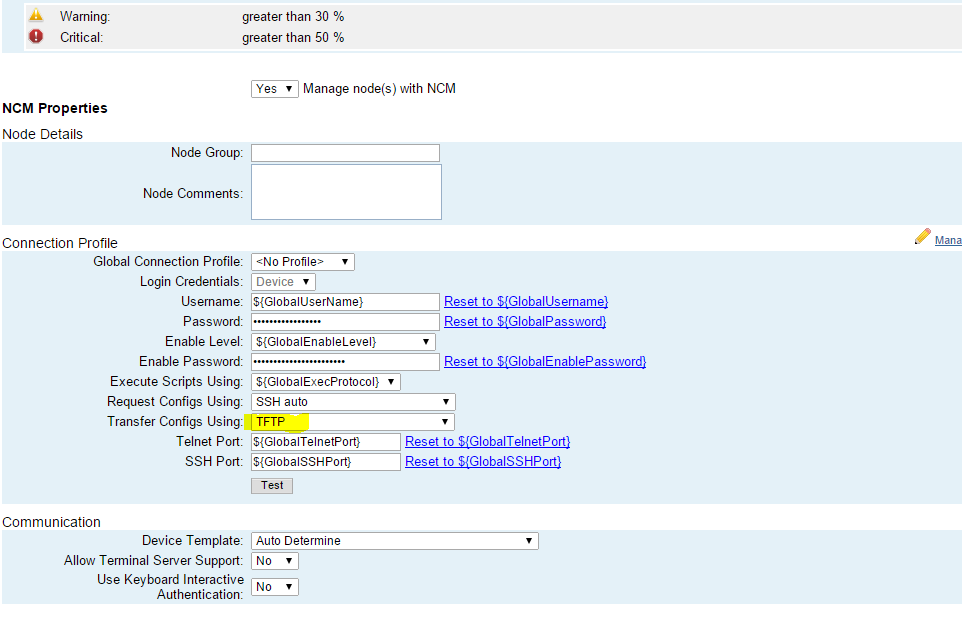Open the Manage node(s) with NCM dropdown

[274, 89]
